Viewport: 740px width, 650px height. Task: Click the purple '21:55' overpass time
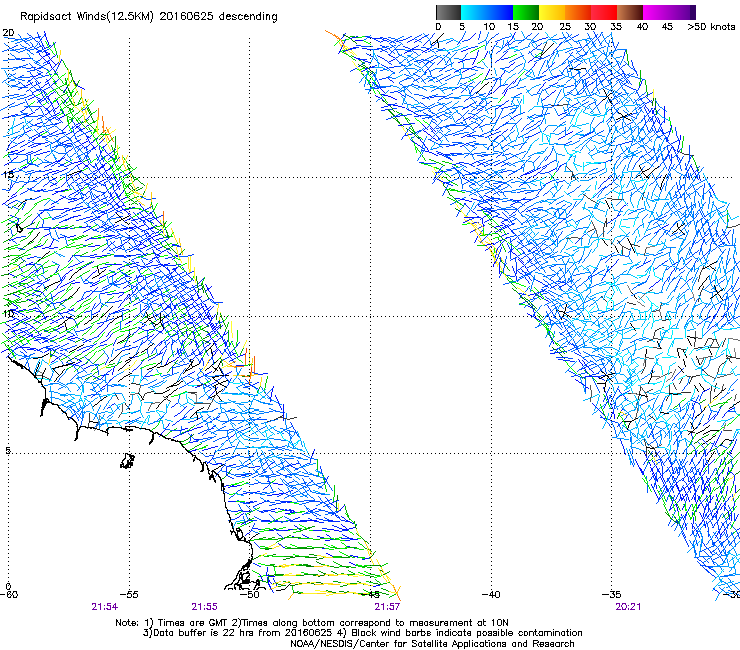[x=204, y=607]
